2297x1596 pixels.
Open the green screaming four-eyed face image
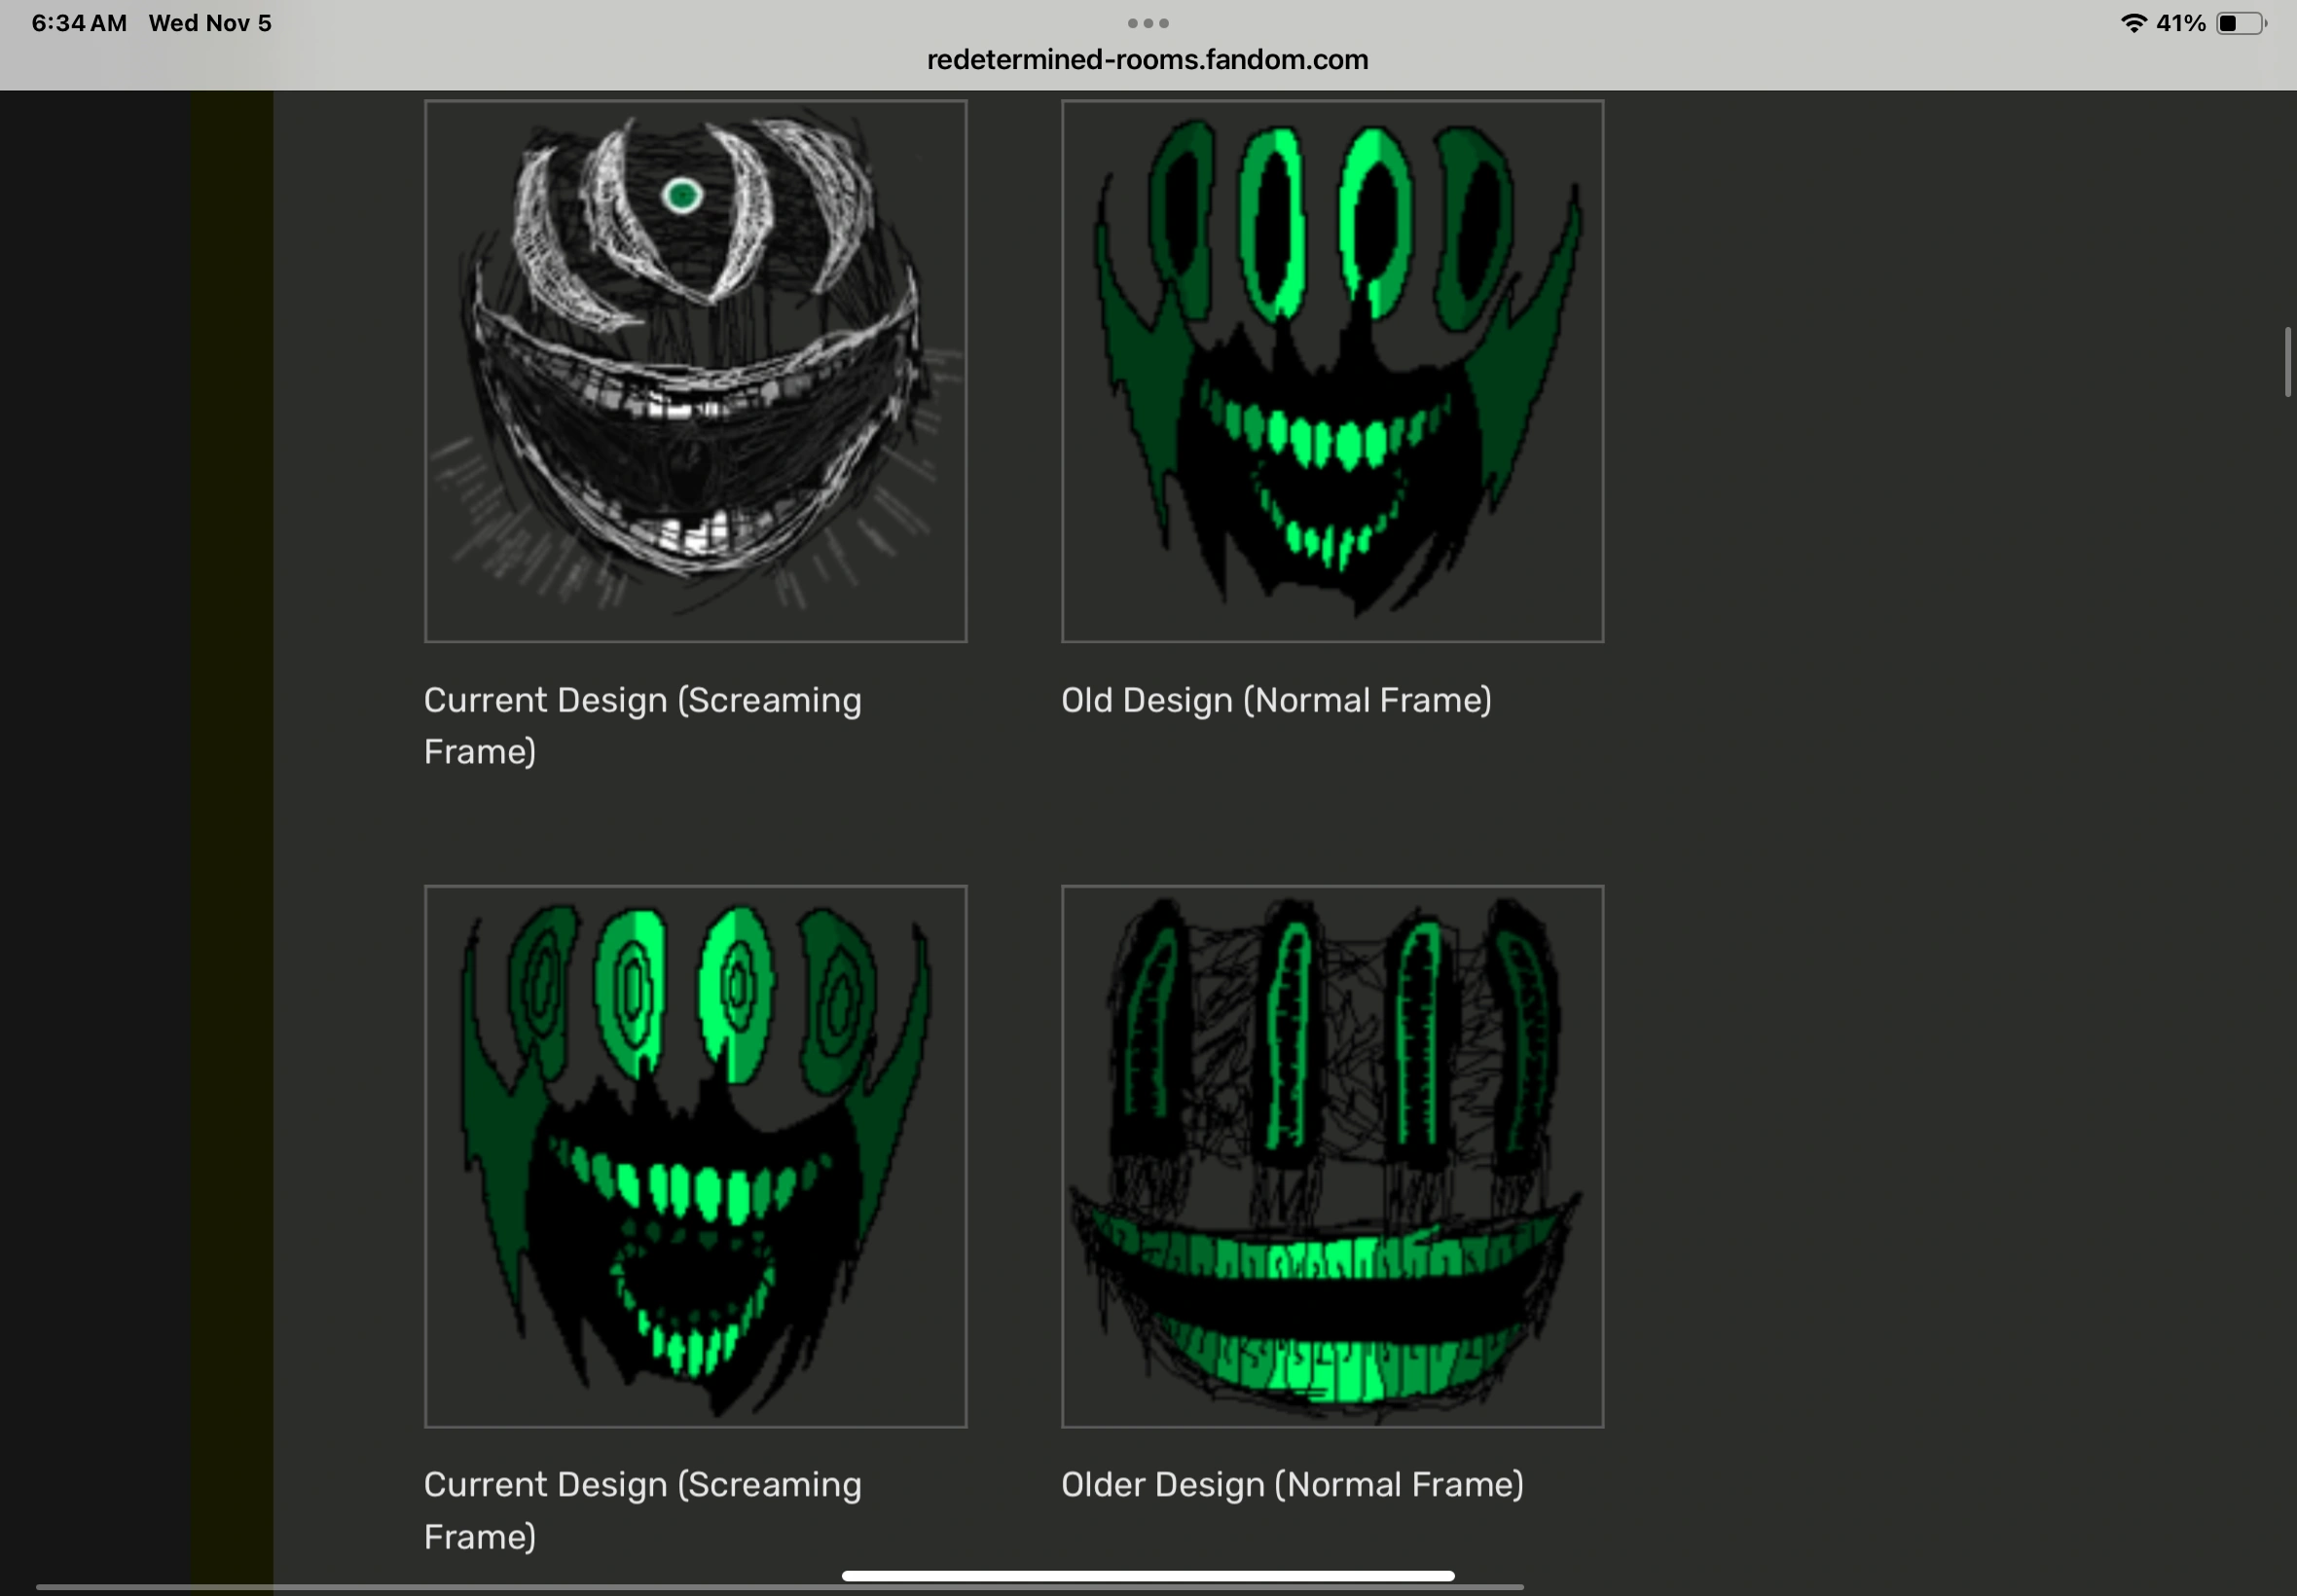coord(695,1155)
